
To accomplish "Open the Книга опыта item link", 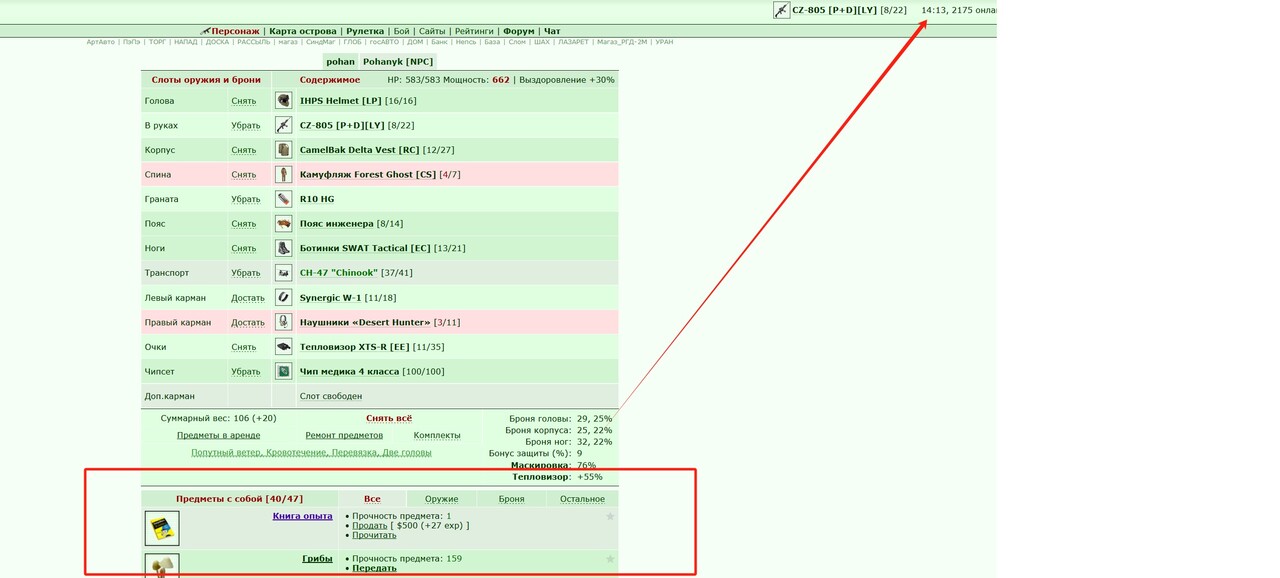I will pyautogui.click(x=303, y=516).
